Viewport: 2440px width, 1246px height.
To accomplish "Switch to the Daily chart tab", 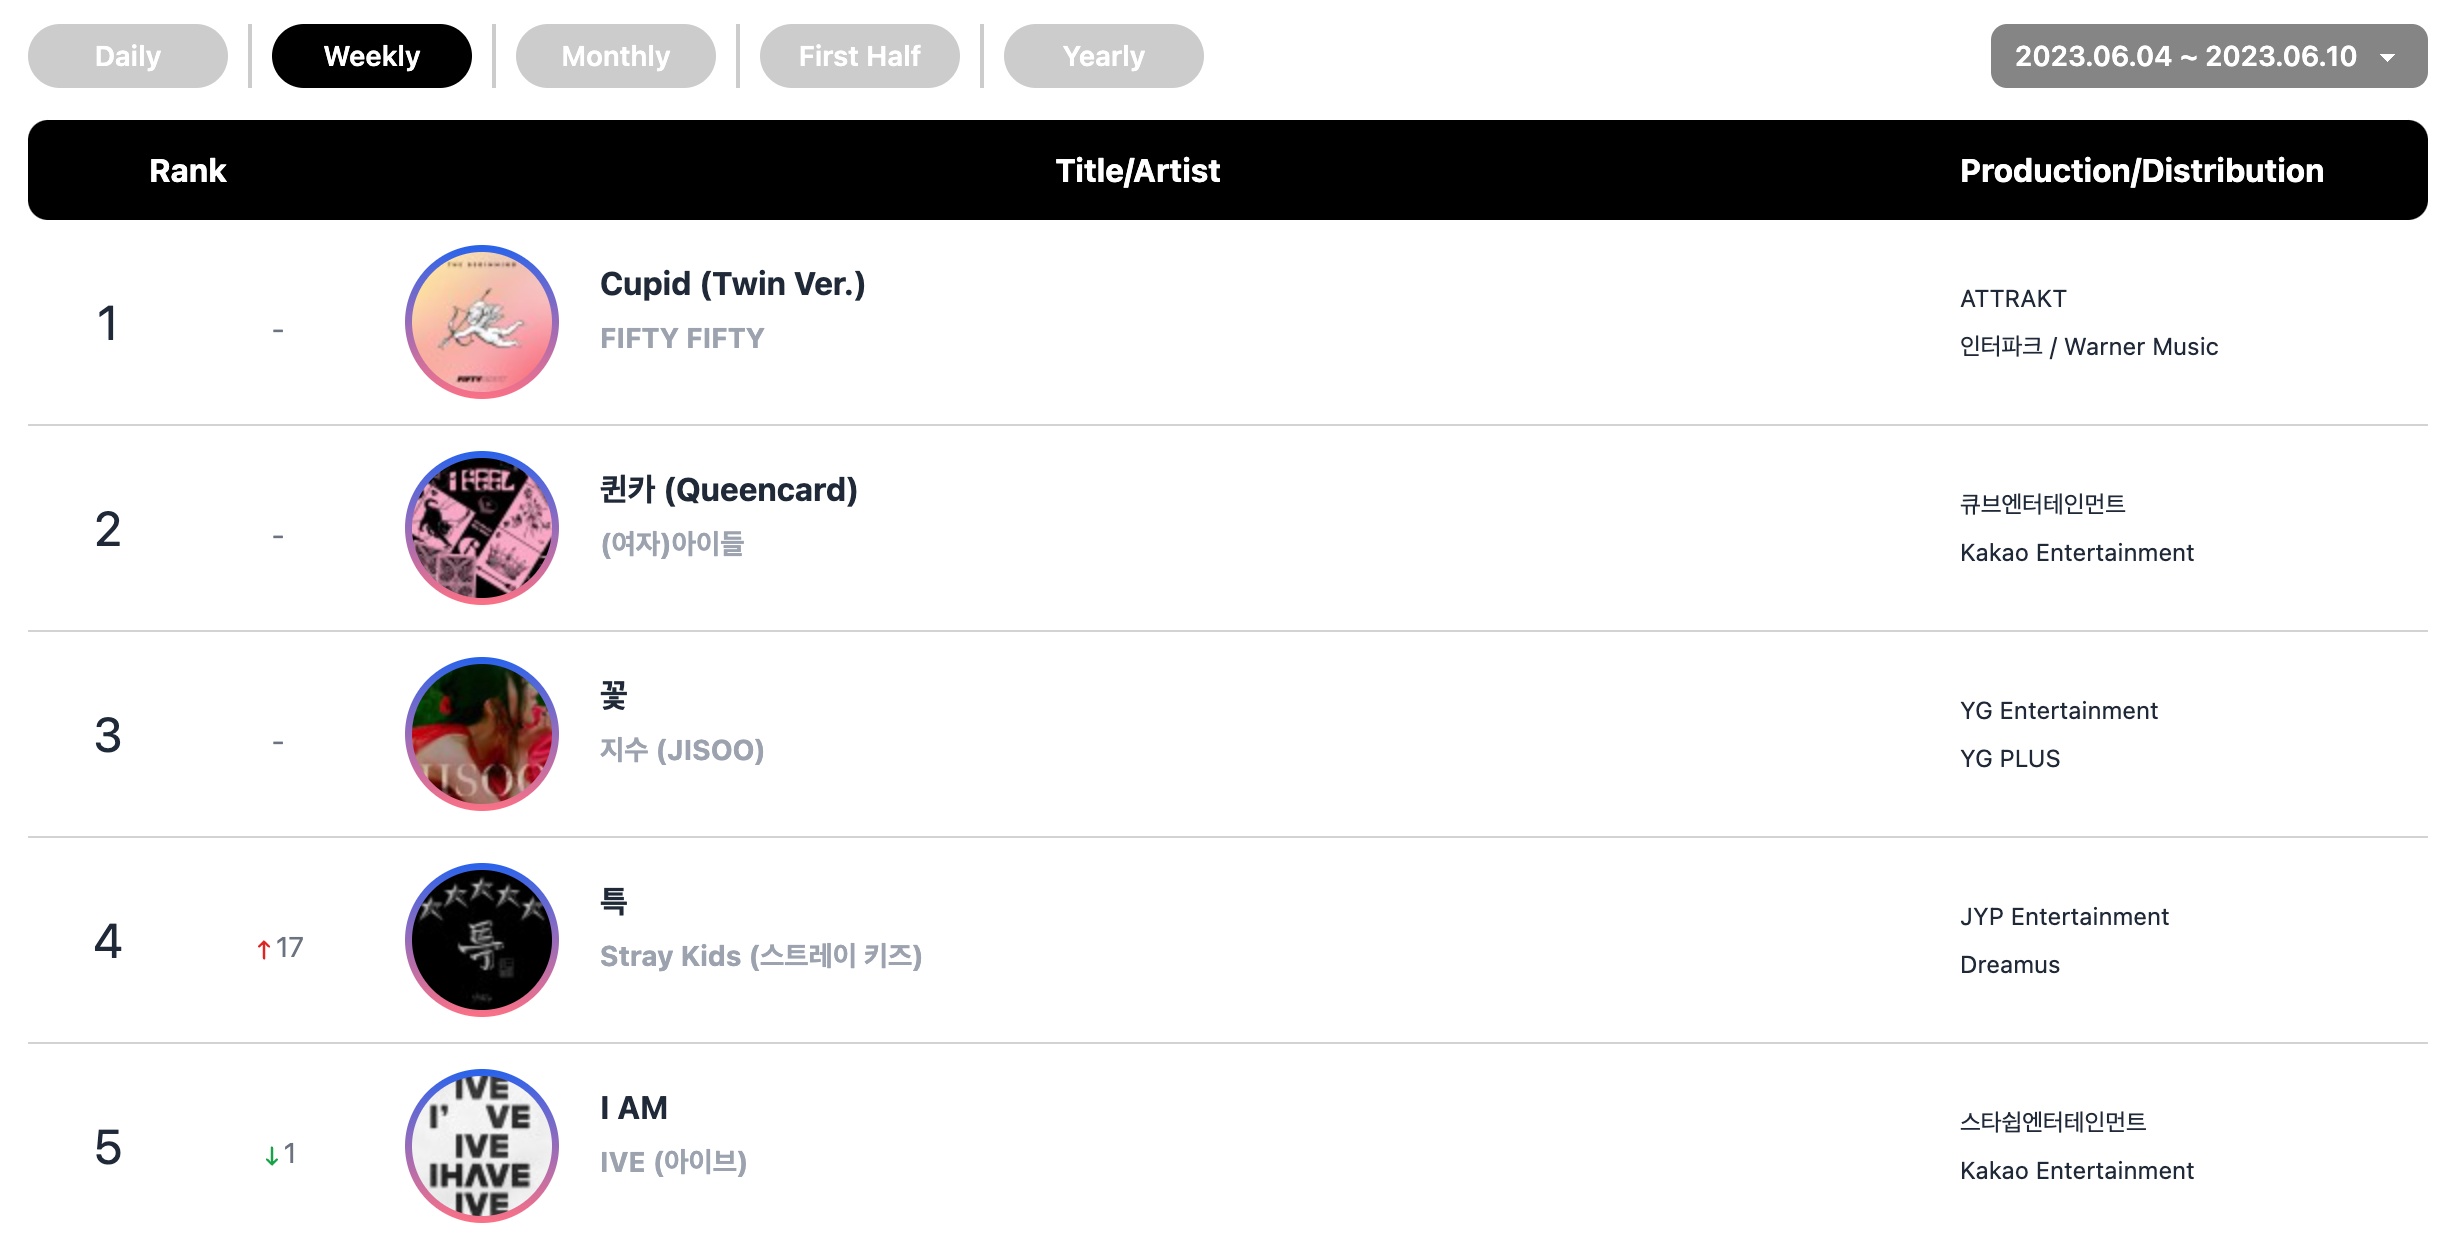I will (128, 56).
